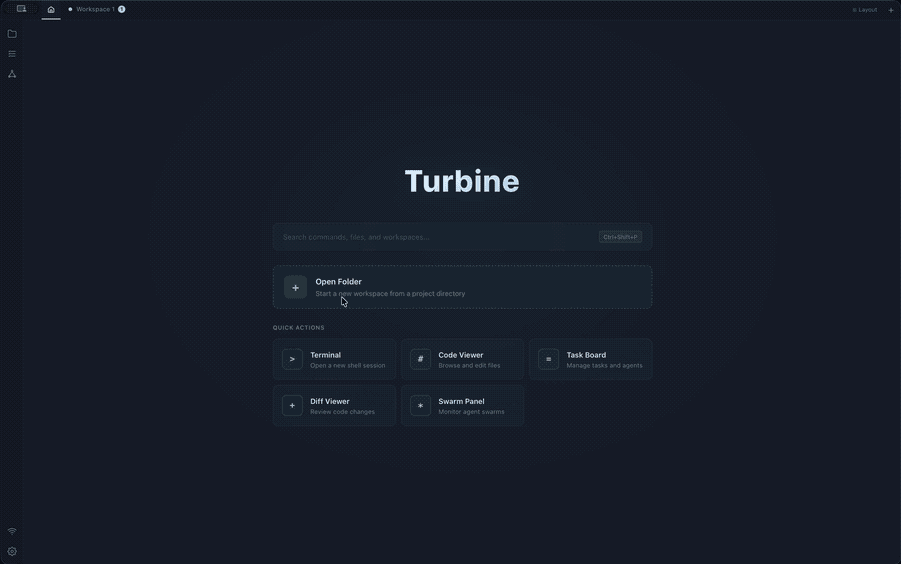Click the 'Monitor agent swarms' text

tap(471, 412)
